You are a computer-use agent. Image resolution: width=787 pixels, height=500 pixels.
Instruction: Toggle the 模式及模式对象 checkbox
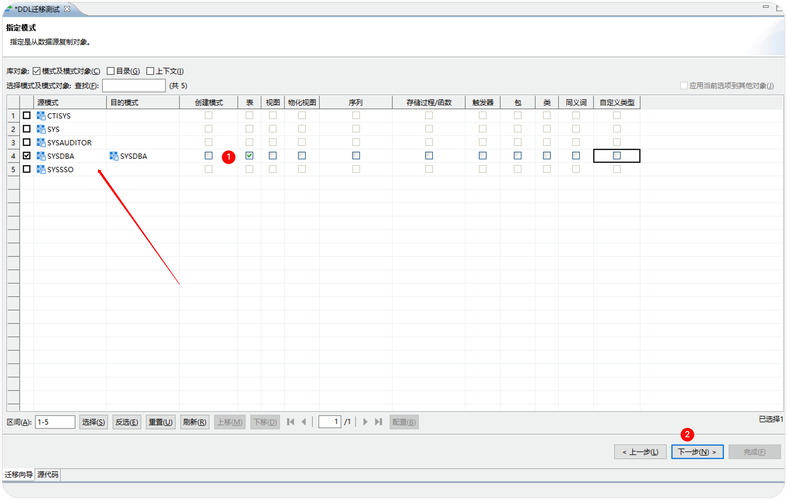37,71
